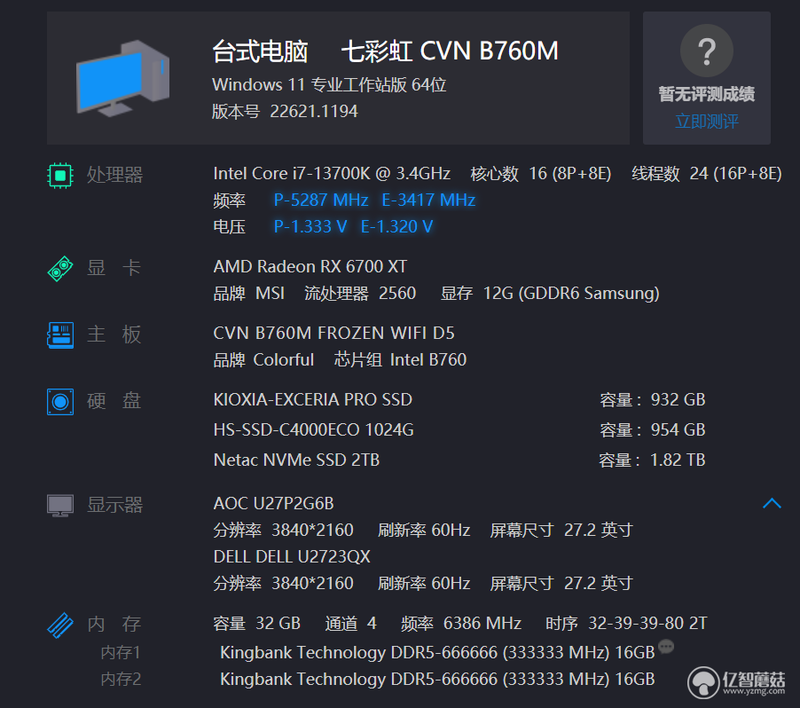Screen dimensions: 800x708
Task: Click 频率 6386 MHz memory value
Action: (x=461, y=623)
